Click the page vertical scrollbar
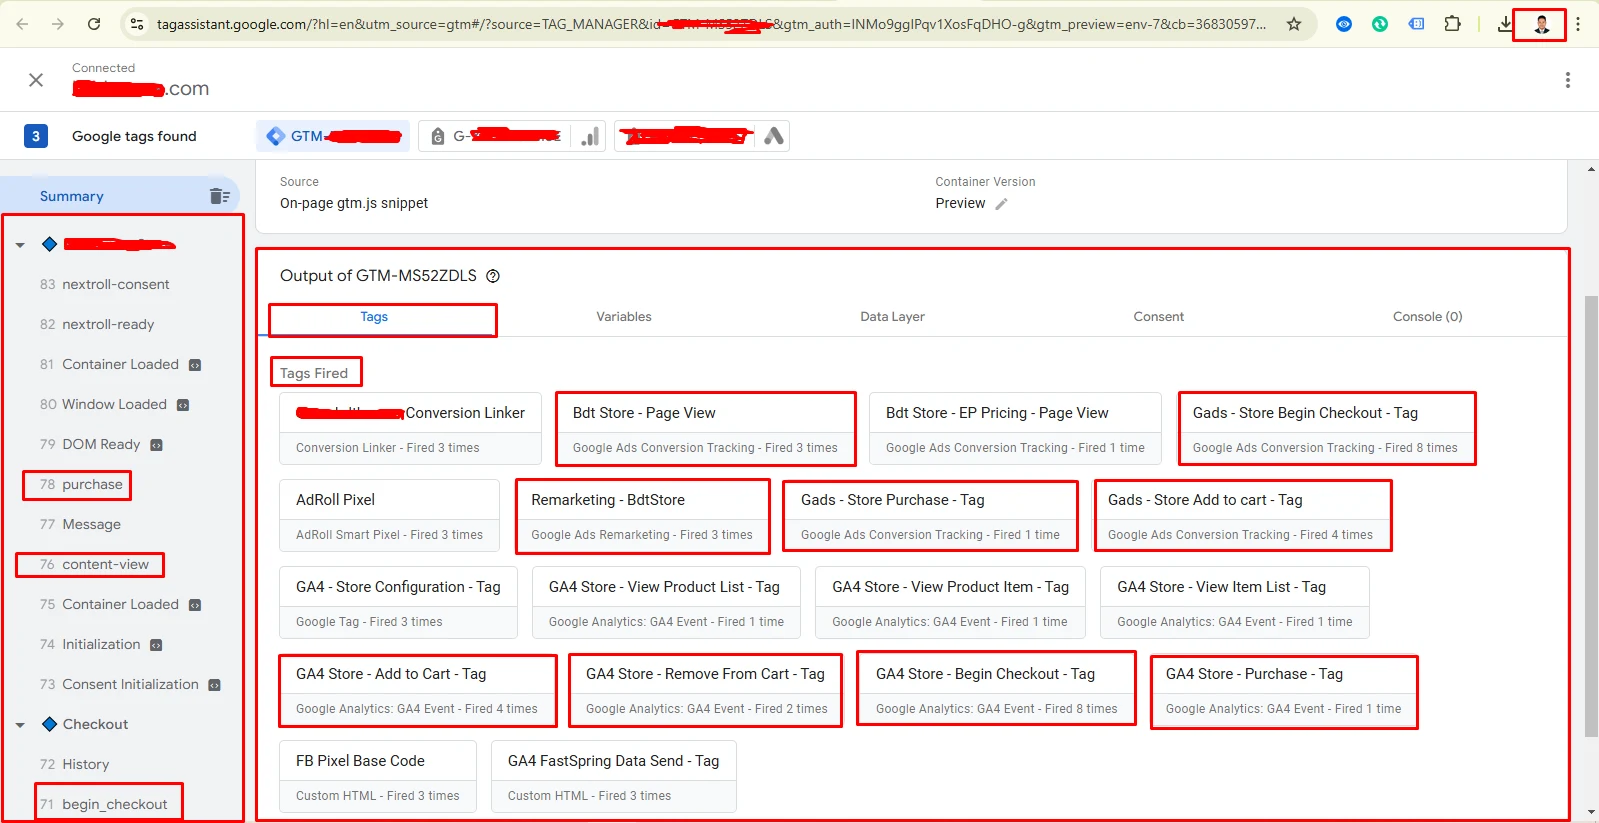Viewport: 1599px width, 823px height. [1591, 515]
